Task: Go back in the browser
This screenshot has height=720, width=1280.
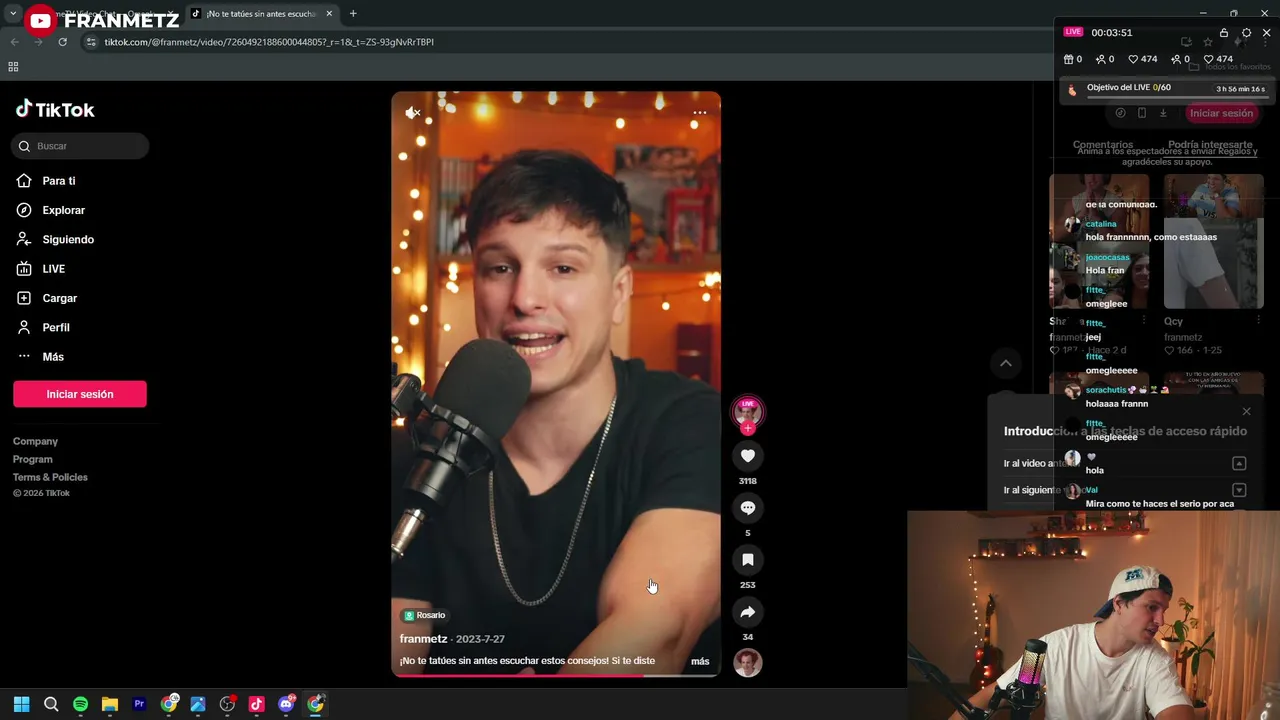Action: (x=15, y=42)
